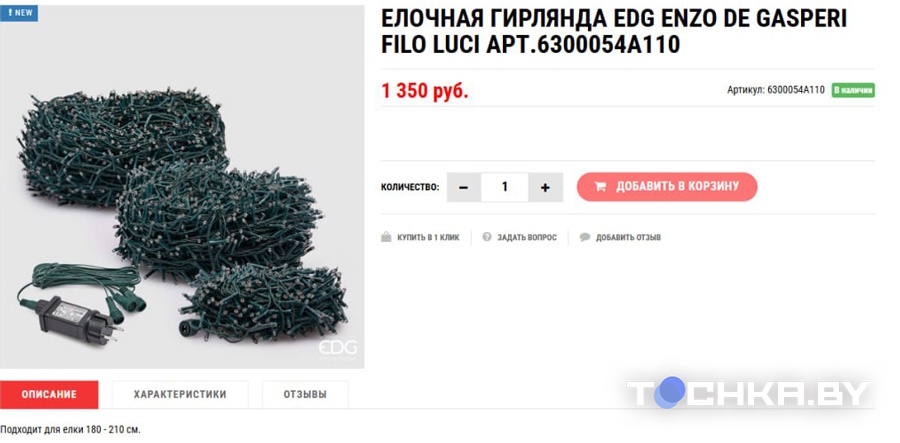The height and width of the screenshot is (443, 900).
Task: Open the garland product photo
Action: coord(182,187)
